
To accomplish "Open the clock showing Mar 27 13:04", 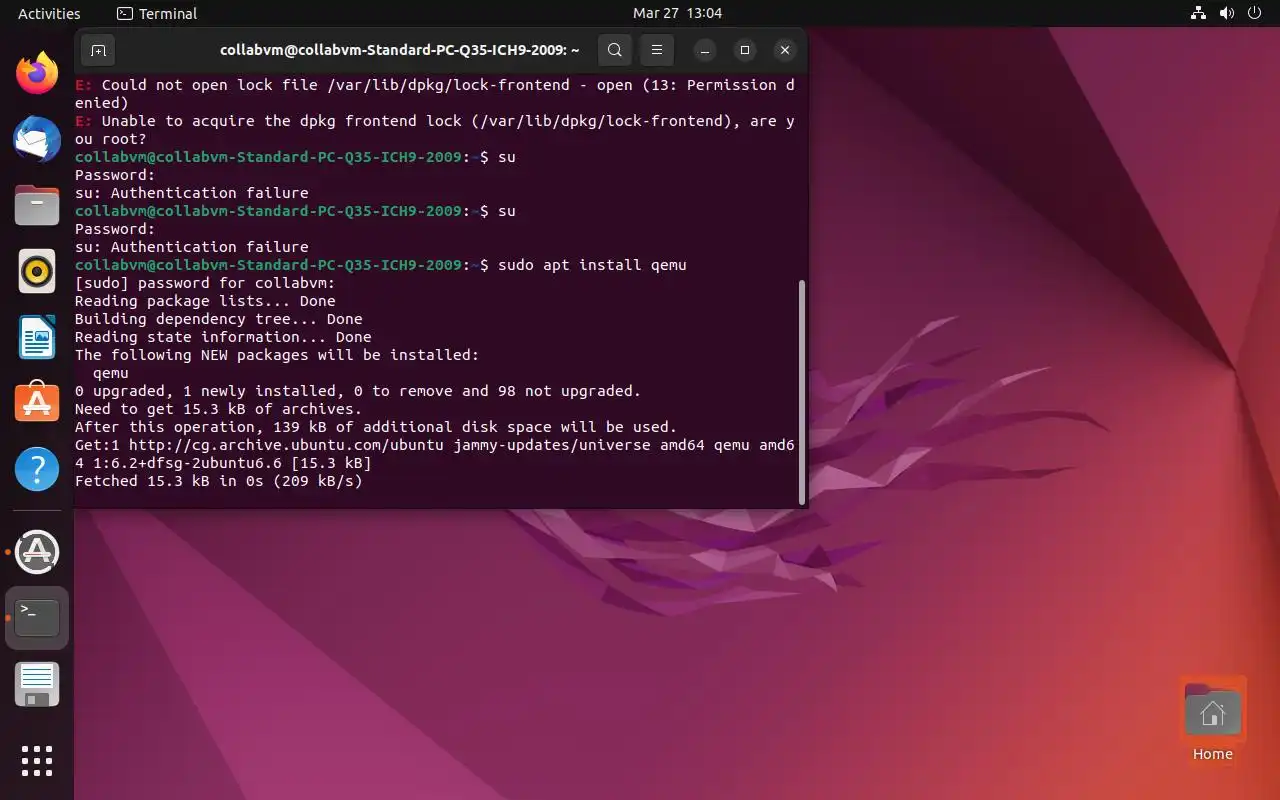I will coord(677,13).
